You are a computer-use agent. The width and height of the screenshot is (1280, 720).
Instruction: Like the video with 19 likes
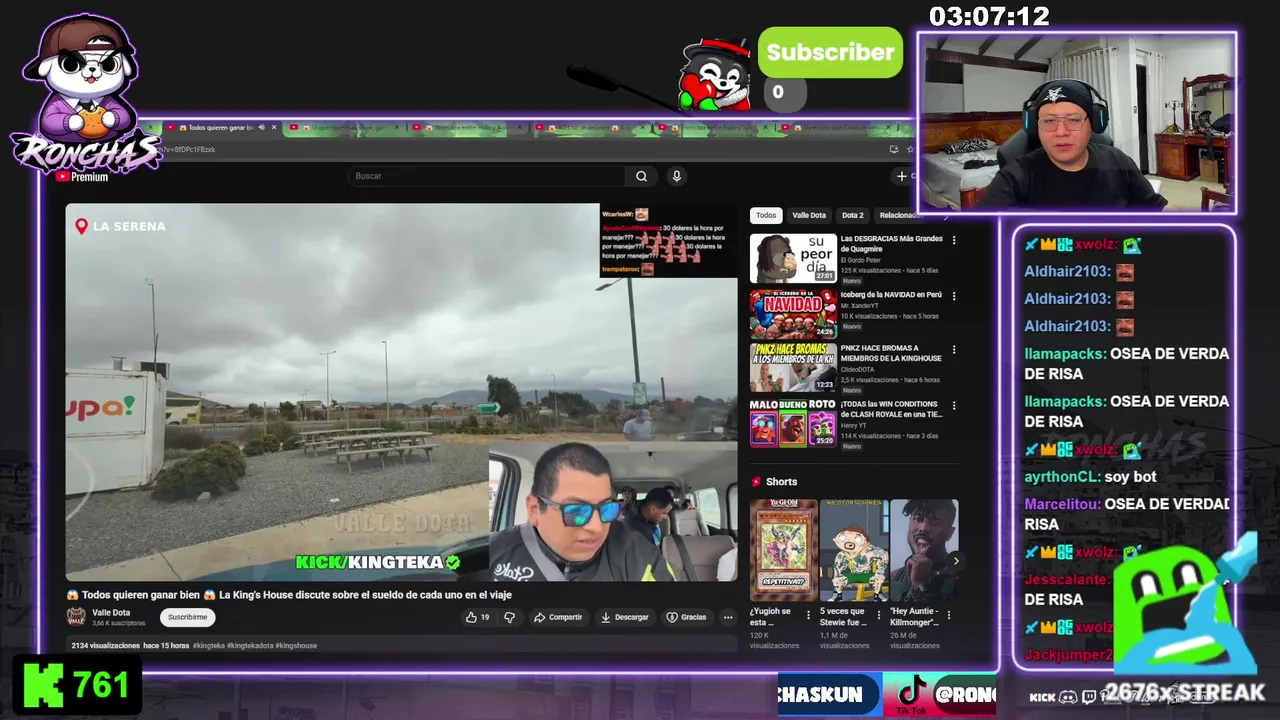click(x=478, y=617)
